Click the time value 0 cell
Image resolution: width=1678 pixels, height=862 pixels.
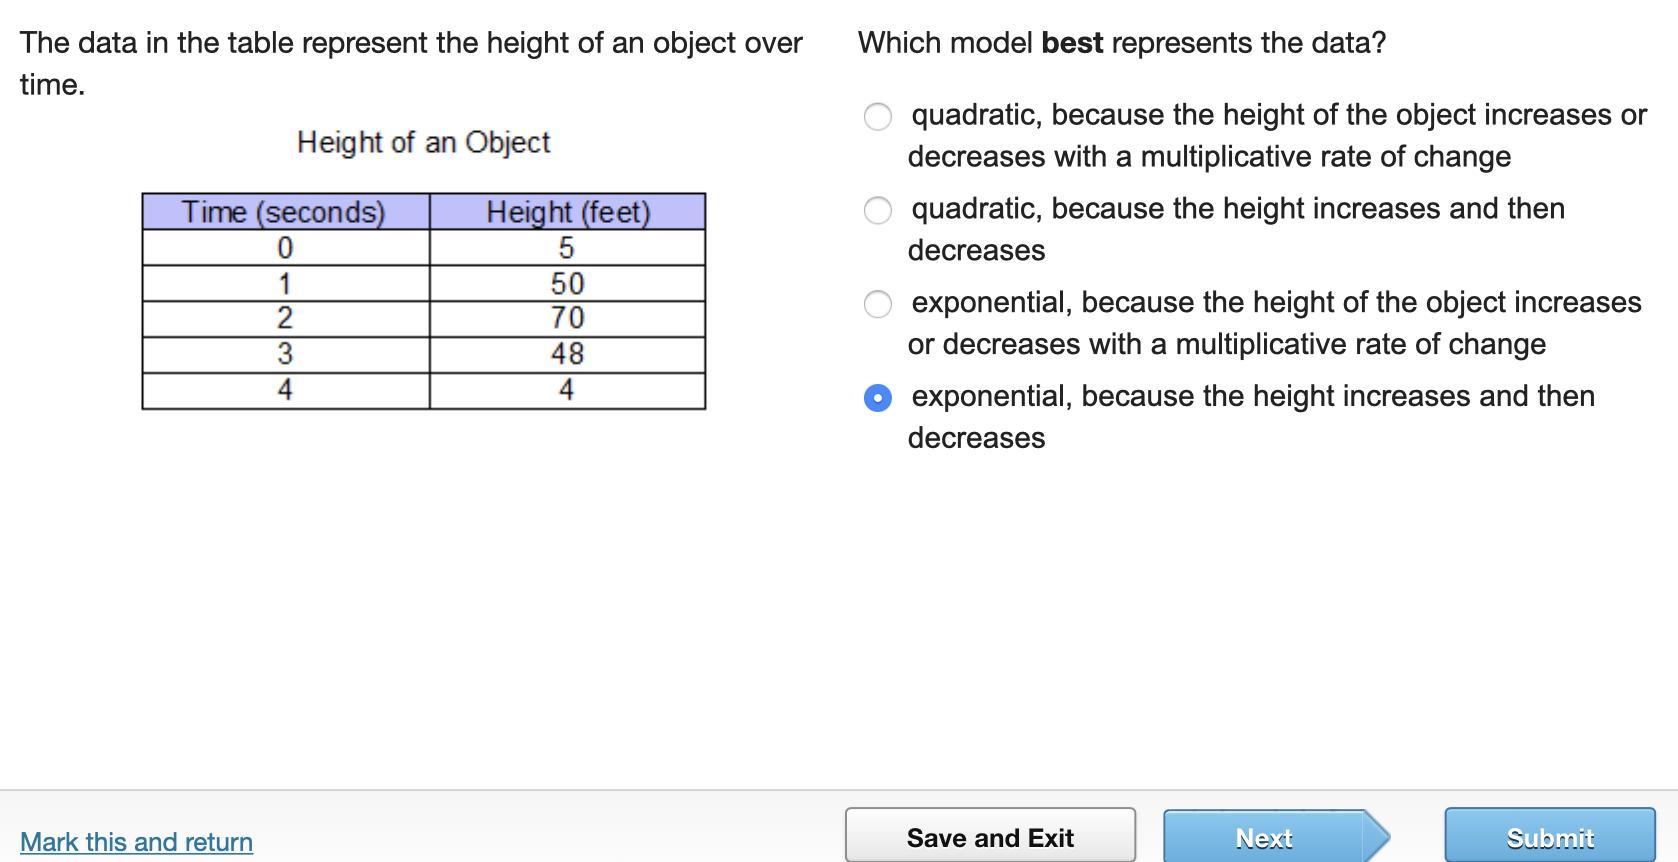285,248
